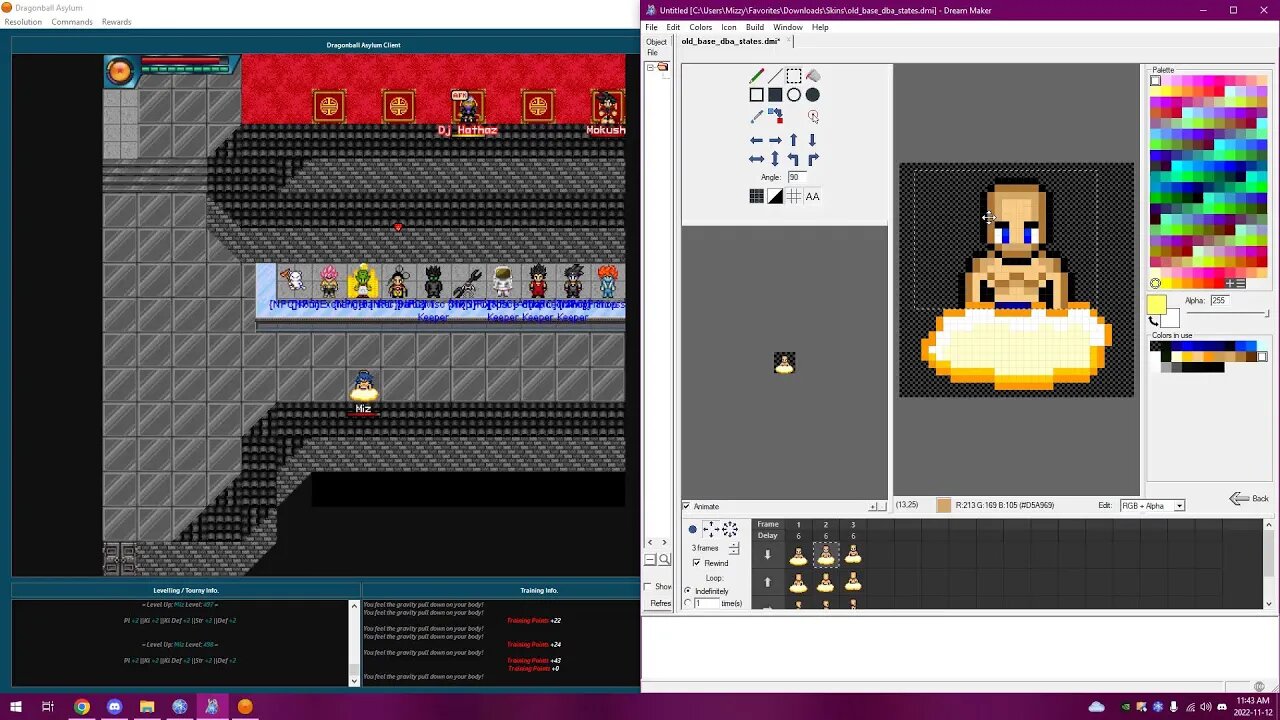1280x720 pixels.
Task: Open Resolution menu in Dragonball Asylum
Action: [23, 22]
